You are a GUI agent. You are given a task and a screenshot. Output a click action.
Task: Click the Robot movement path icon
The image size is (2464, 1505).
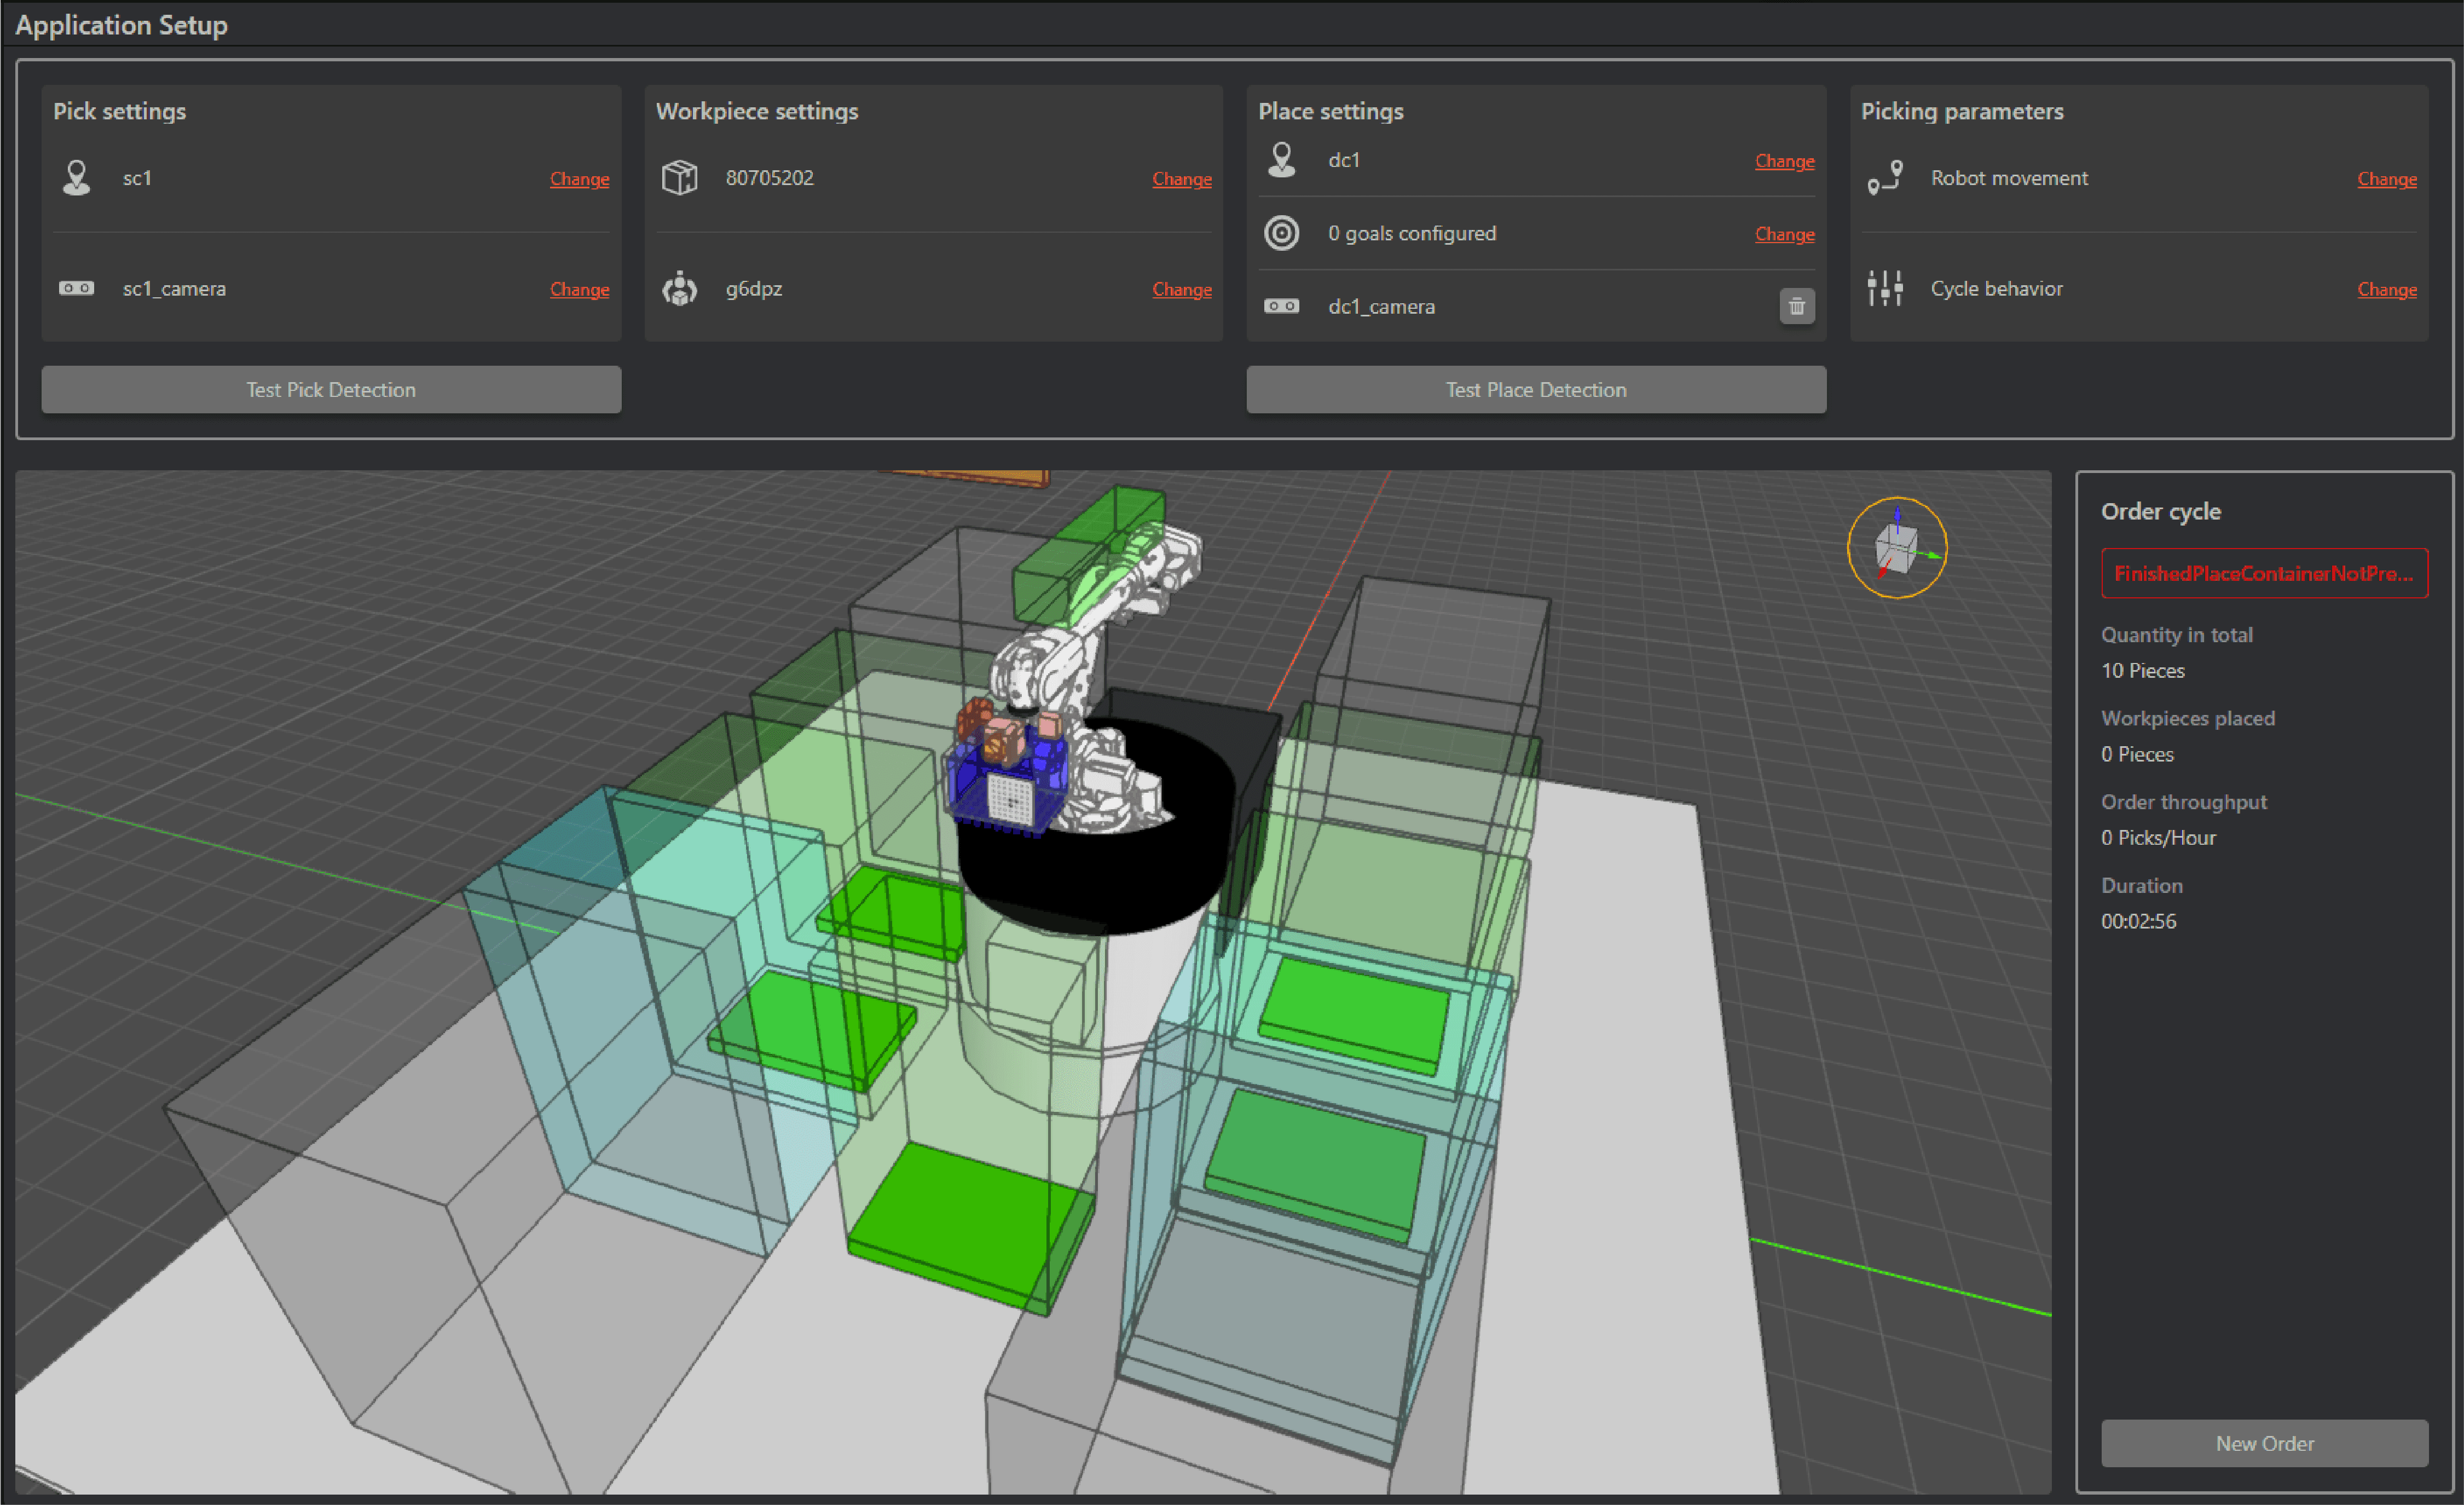[1884, 178]
